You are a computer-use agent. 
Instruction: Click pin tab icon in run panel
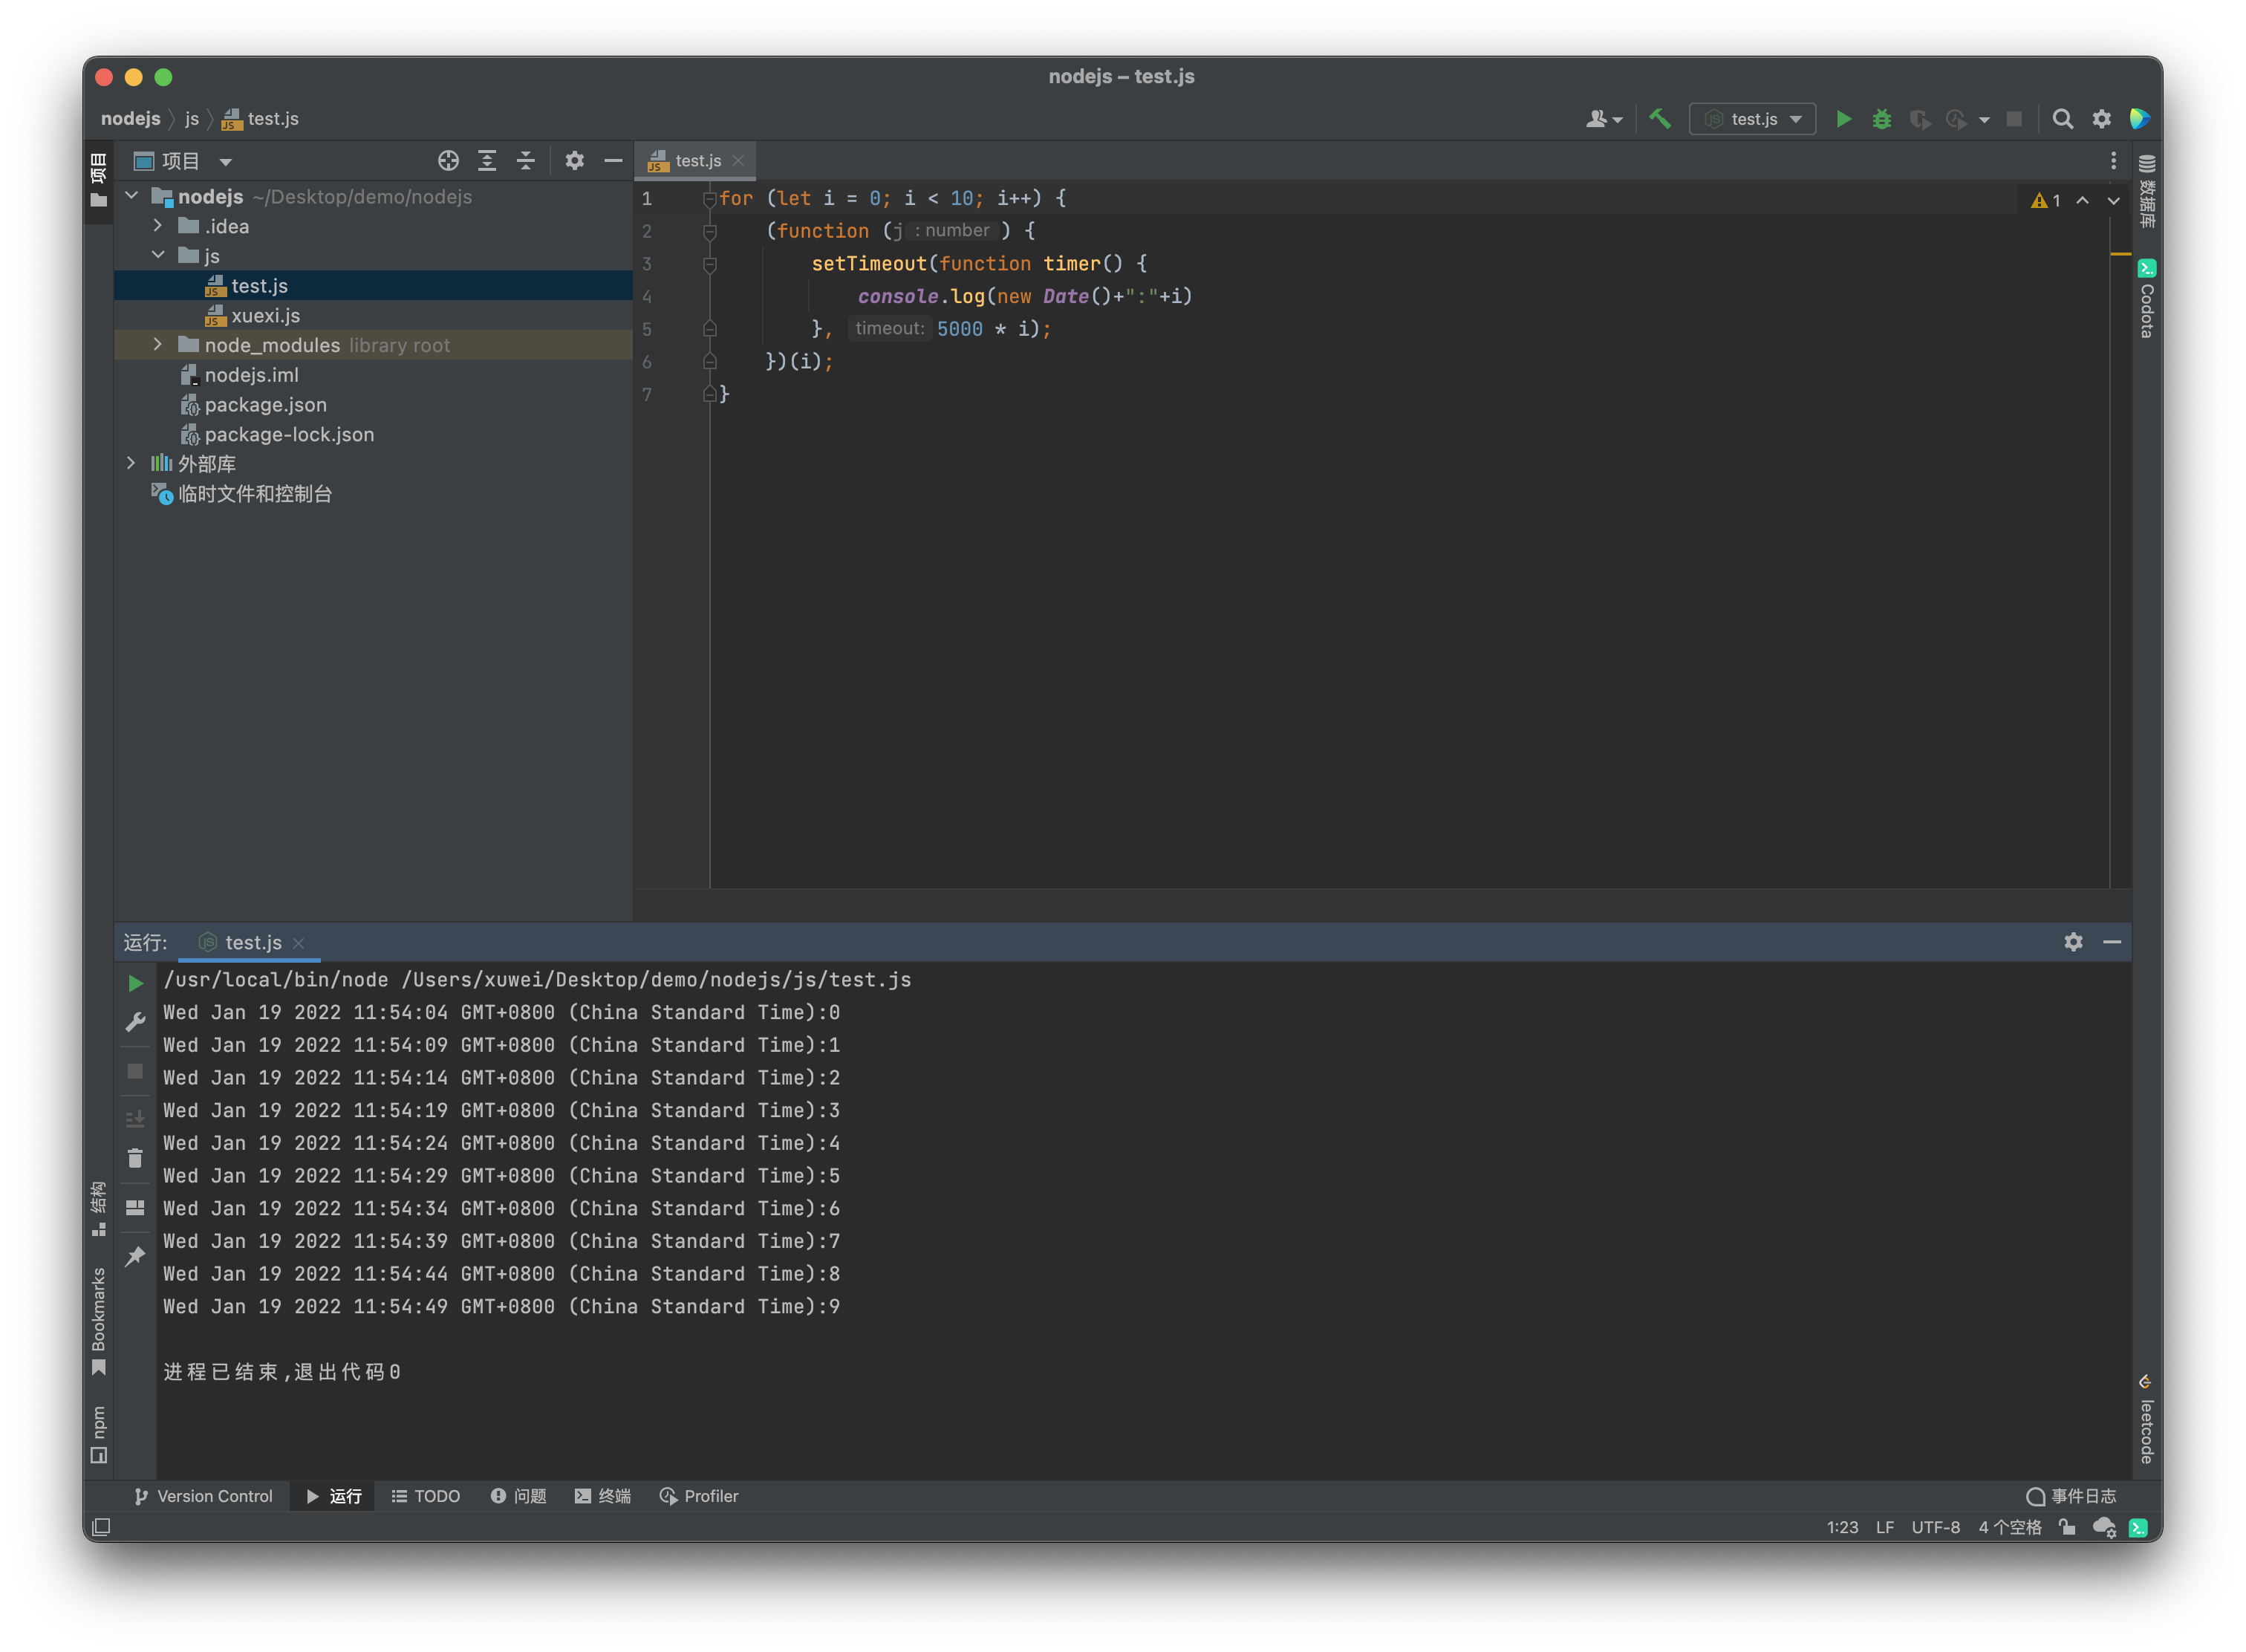[x=135, y=1256]
